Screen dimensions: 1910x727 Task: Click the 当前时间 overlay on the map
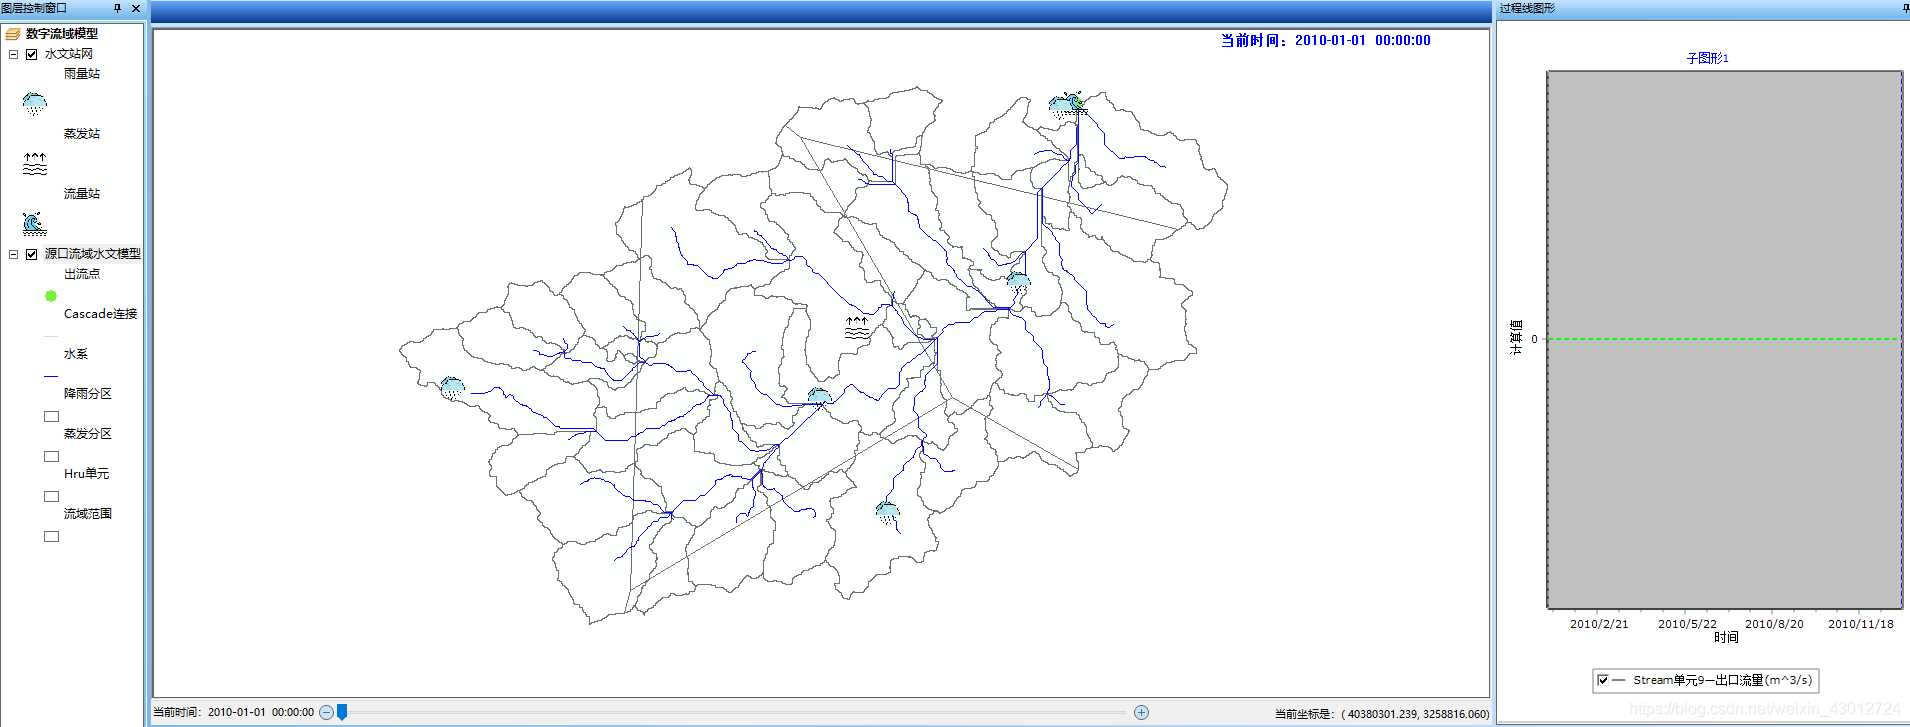(x=1325, y=41)
